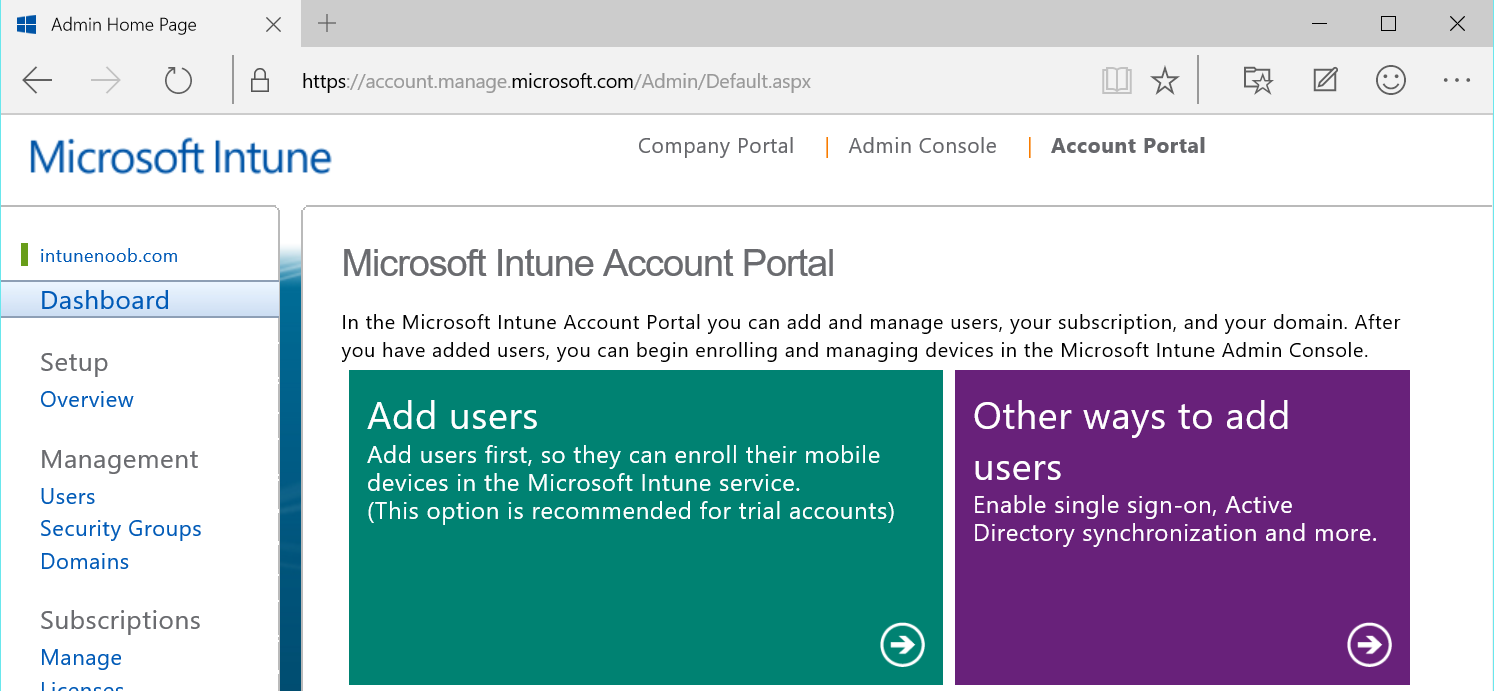The height and width of the screenshot is (691, 1494).
Task: Switch to the Admin Console
Action: pyautogui.click(x=922, y=146)
